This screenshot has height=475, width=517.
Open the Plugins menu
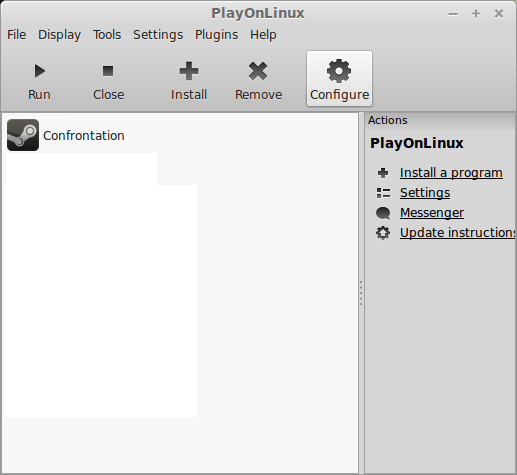coord(216,35)
